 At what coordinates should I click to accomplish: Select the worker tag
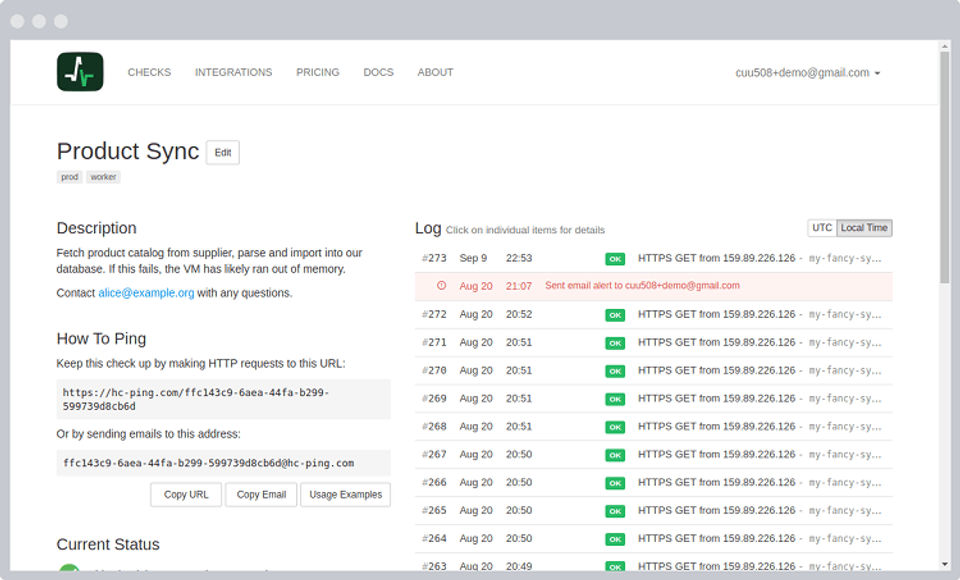pyautogui.click(x=103, y=177)
